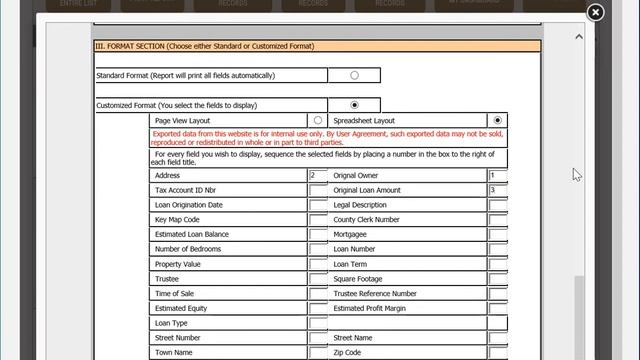Viewport: 640px width, 360px height.
Task: Click the Address sequence box
Action: (x=318, y=176)
